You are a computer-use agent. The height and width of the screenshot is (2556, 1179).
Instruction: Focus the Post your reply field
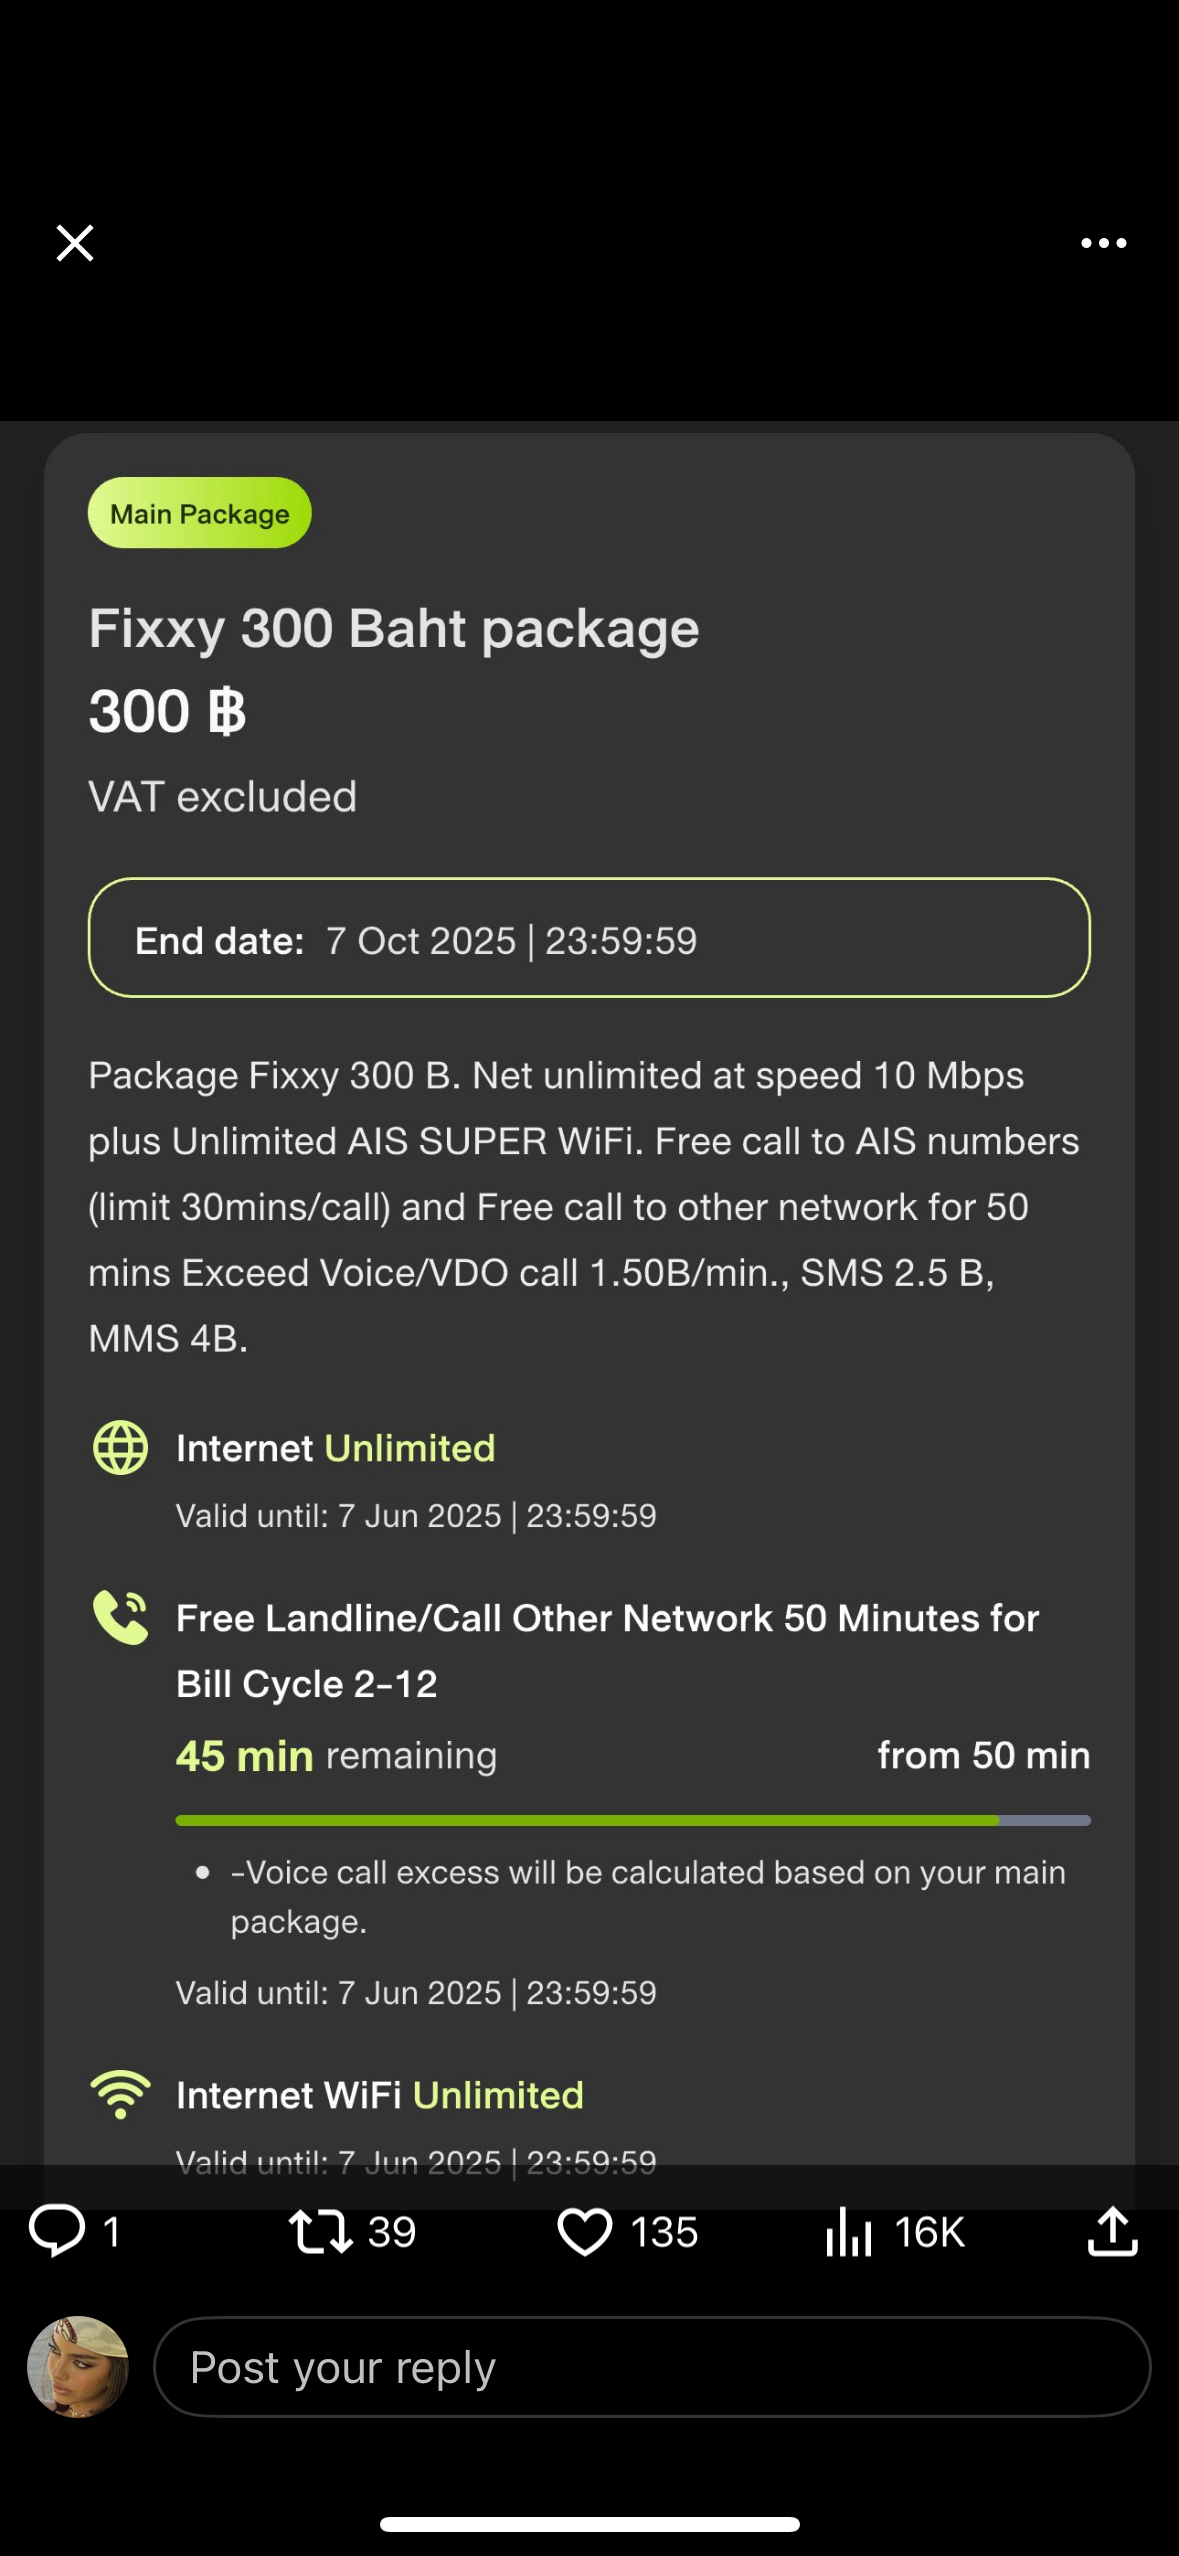[652, 2367]
